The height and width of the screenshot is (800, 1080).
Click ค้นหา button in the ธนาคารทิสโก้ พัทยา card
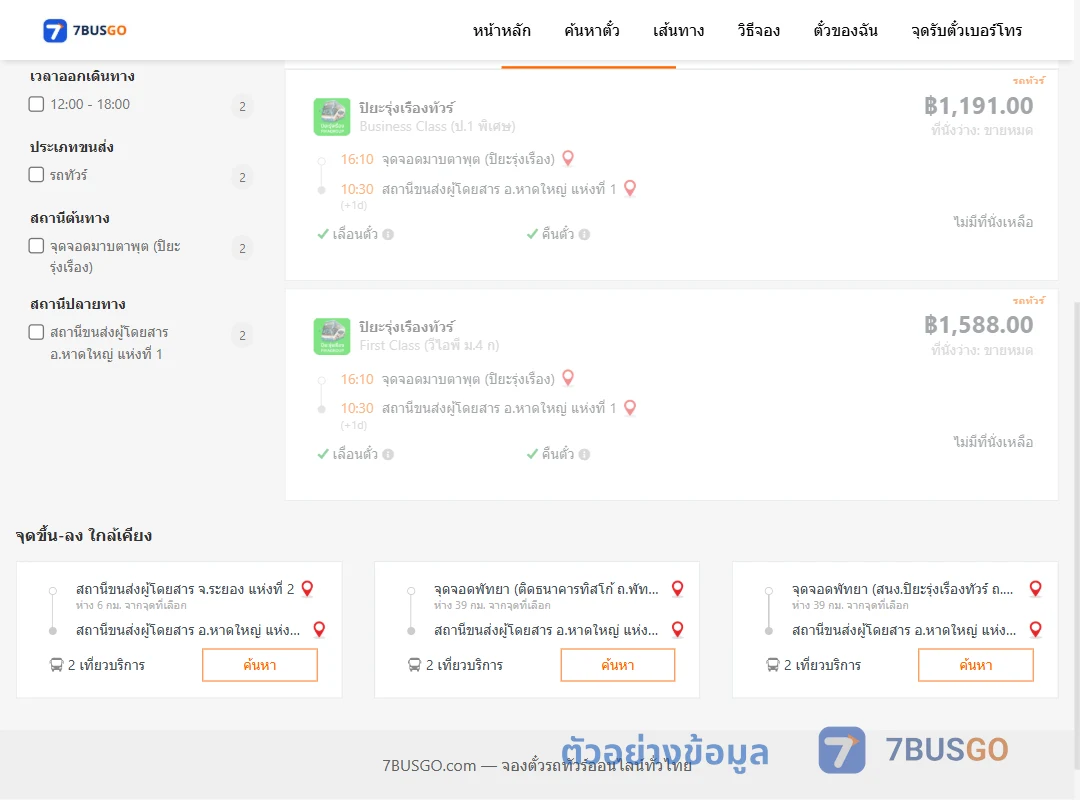[618, 665]
